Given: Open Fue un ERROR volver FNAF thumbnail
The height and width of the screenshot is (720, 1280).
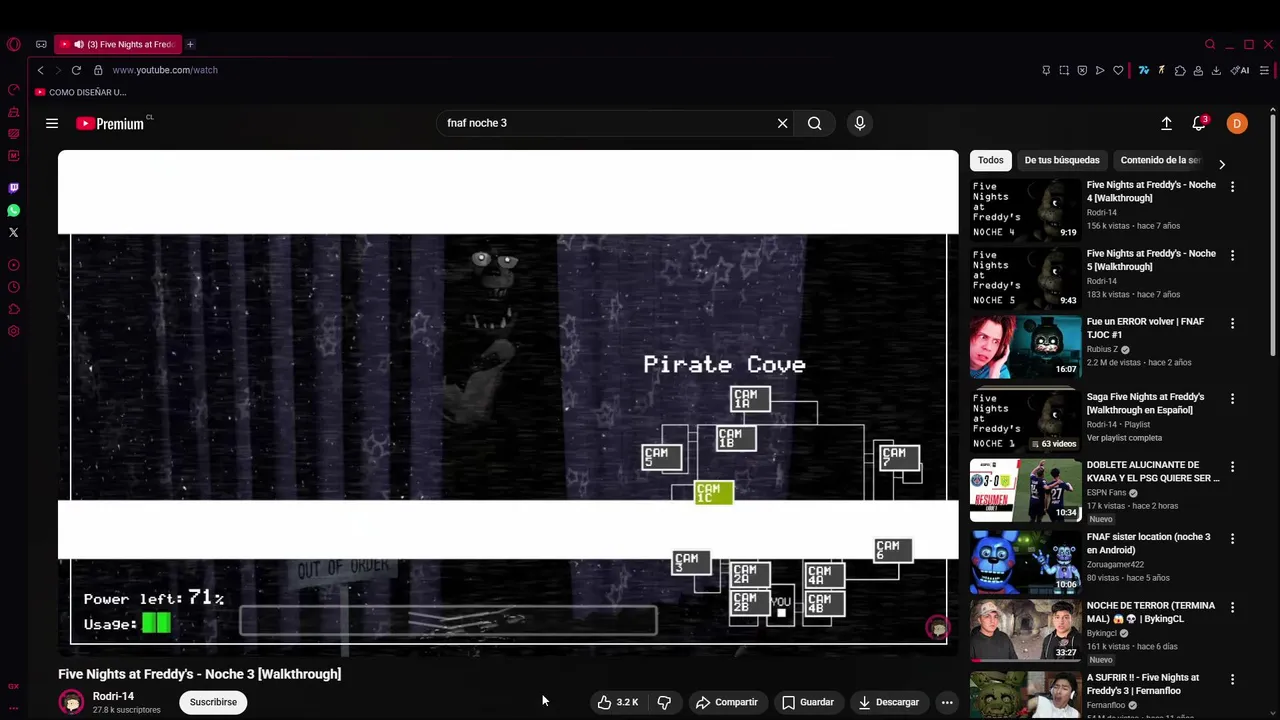Looking at the screenshot, I should tap(1025, 346).
